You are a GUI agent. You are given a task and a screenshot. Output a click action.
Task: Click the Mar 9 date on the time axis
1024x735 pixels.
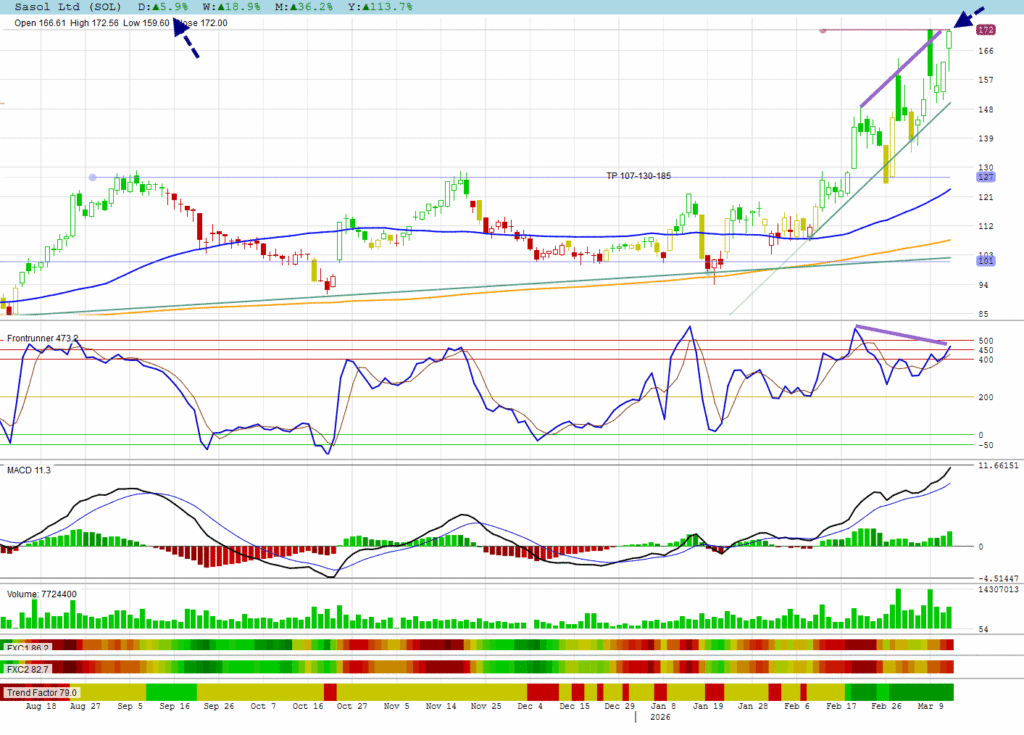coord(928,706)
